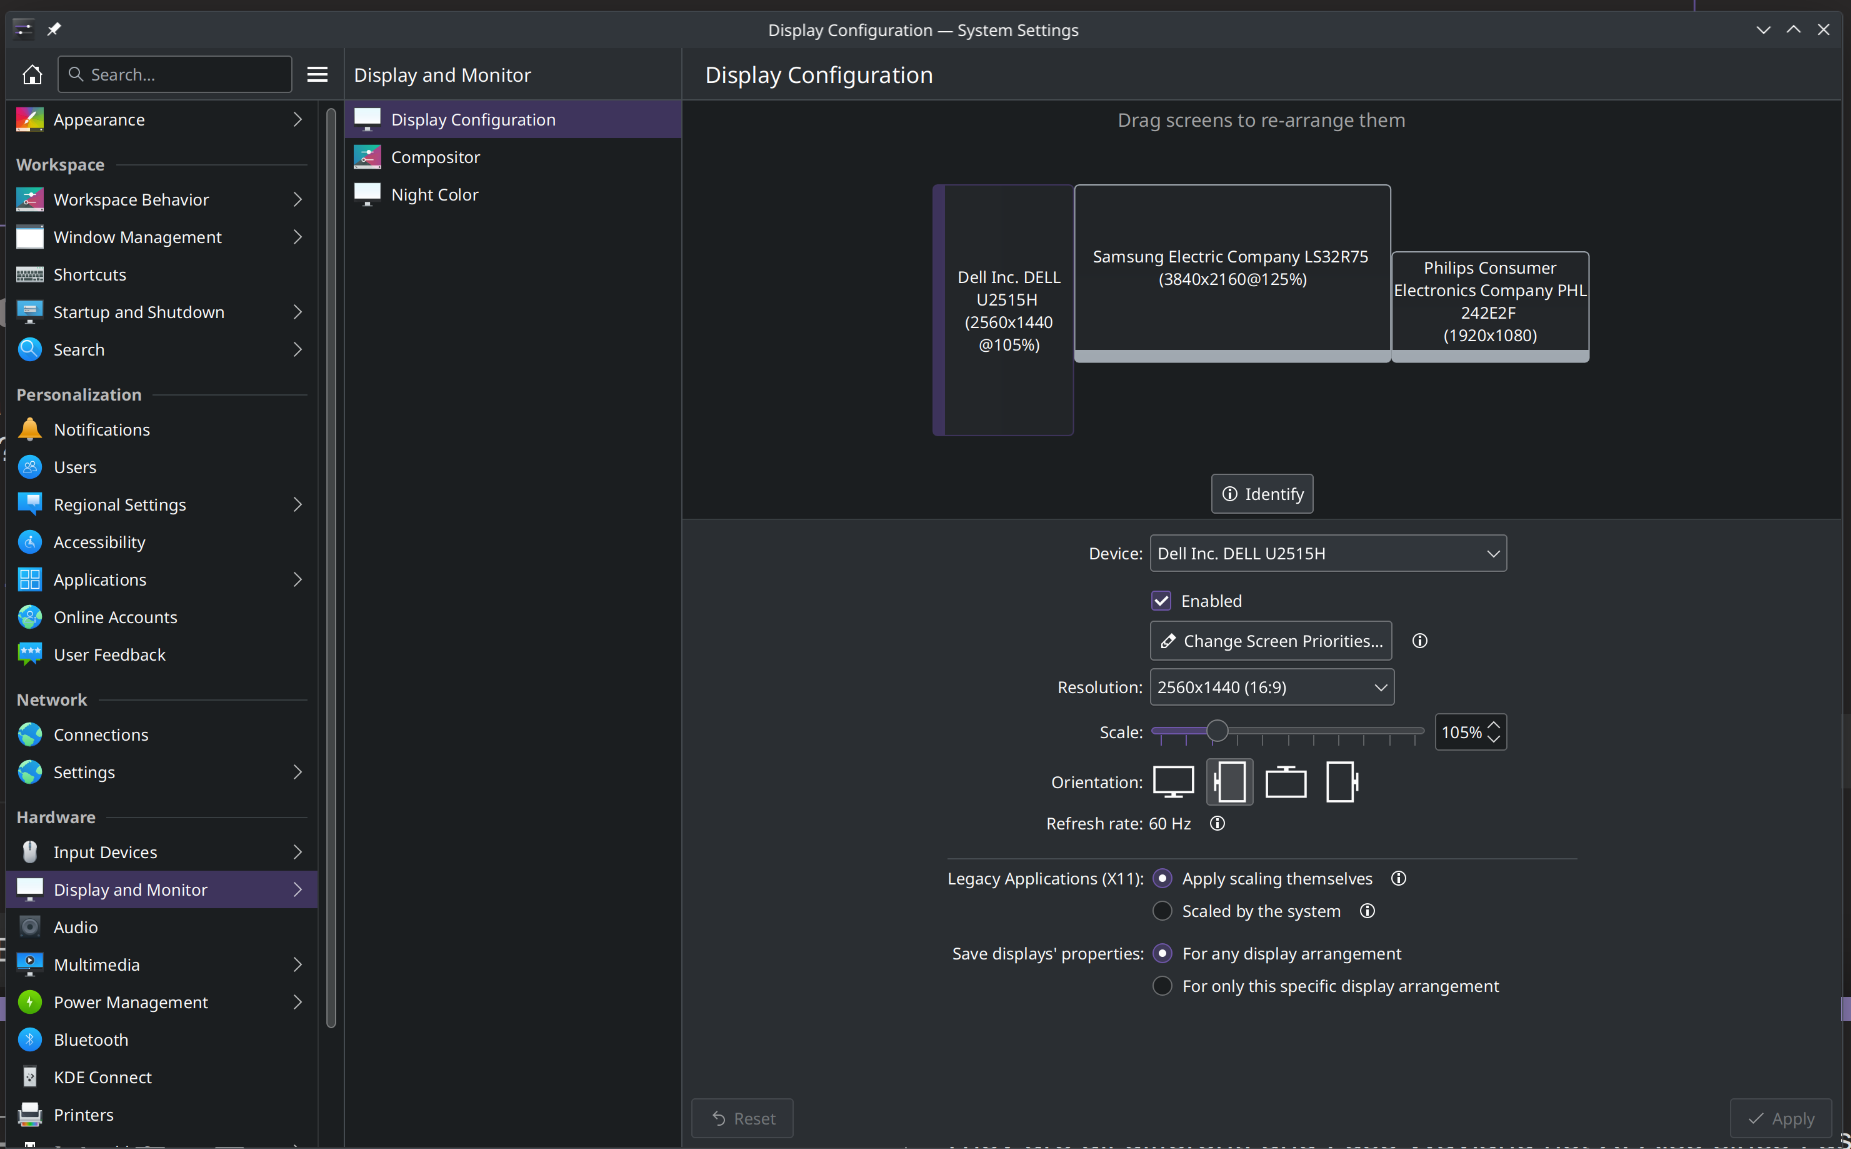Select For any display arrangement radio
Screen dimensions: 1851x1149
pos(1162,954)
